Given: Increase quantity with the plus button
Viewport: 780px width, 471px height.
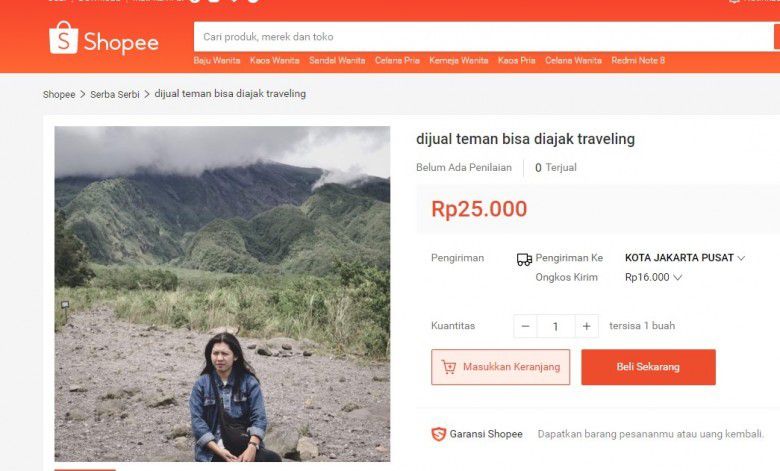Looking at the screenshot, I should click(x=586, y=326).
